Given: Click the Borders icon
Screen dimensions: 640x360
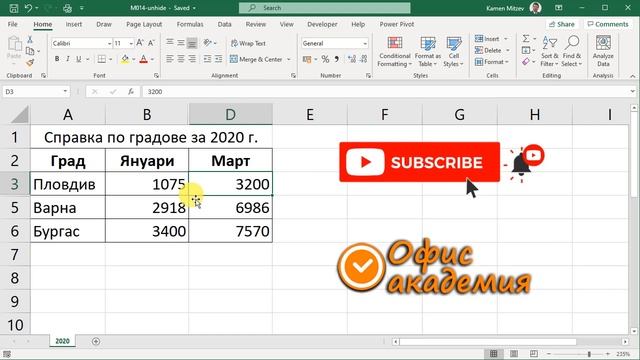Looking at the screenshot, I should pos(102,59).
